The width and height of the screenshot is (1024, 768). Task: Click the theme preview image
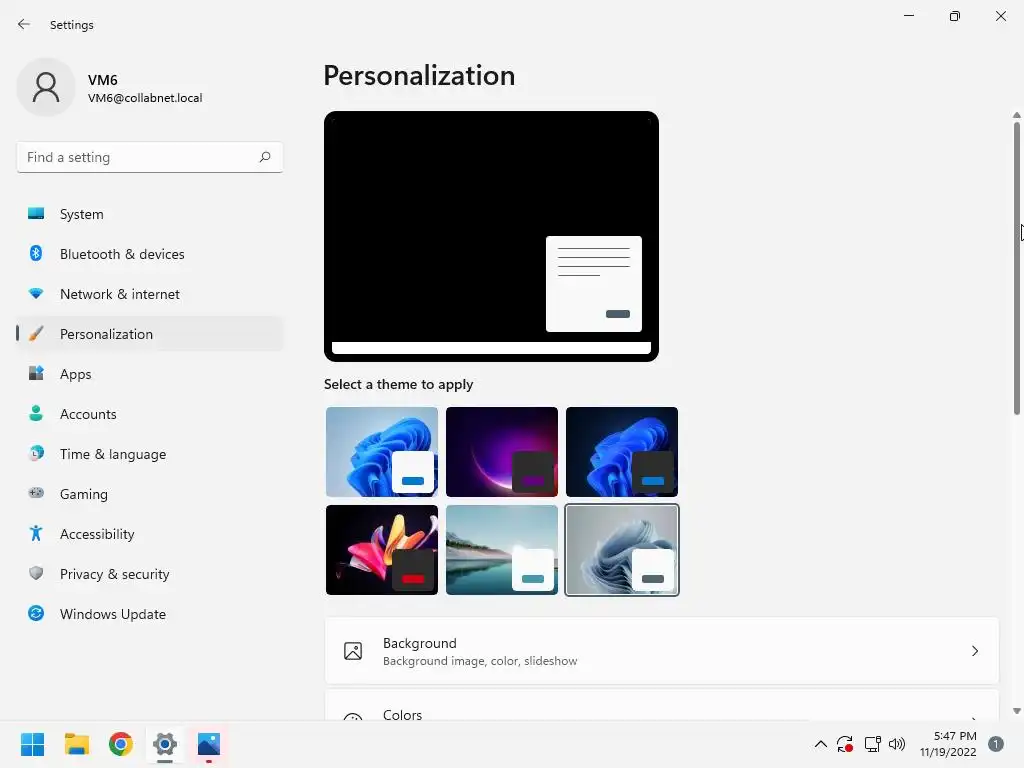[491, 236]
